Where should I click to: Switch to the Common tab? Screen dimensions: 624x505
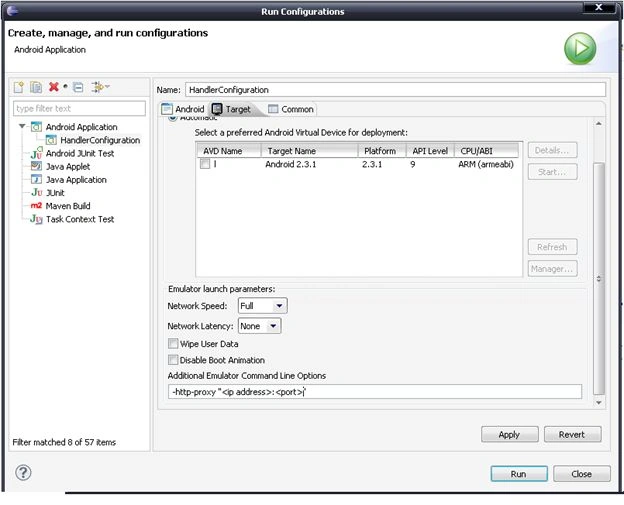pyautogui.click(x=291, y=109)
